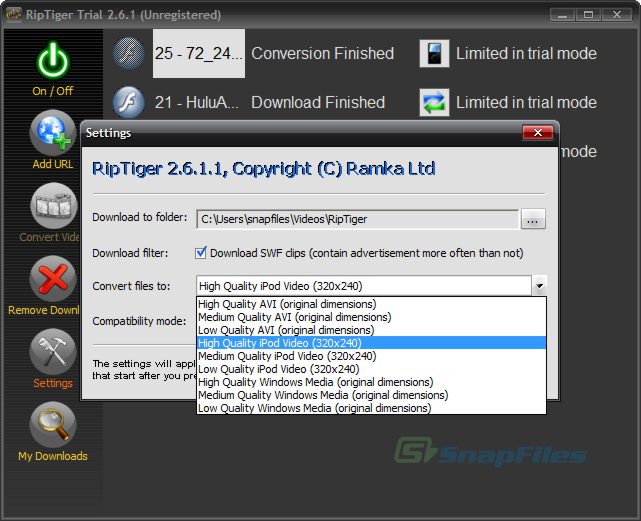Image resolution: width=641 pixels, height=521 pixels.
Task: Open My Downloads magnifier icon
Action: 53,424
